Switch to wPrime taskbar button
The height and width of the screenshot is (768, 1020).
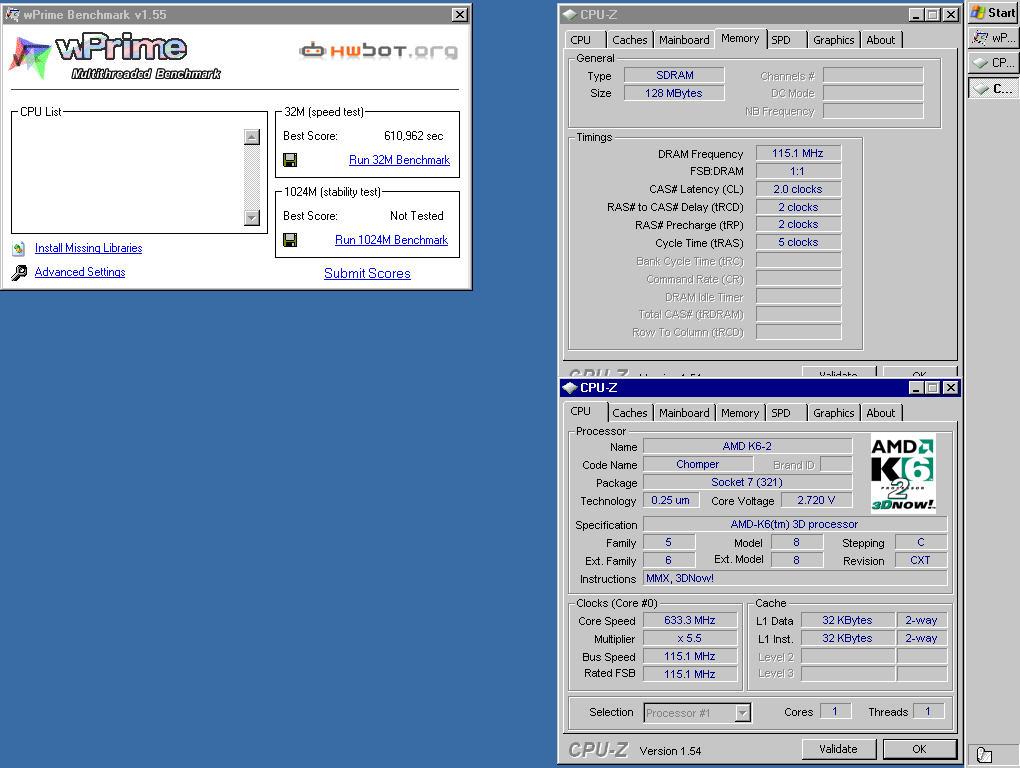pos(993,38)
